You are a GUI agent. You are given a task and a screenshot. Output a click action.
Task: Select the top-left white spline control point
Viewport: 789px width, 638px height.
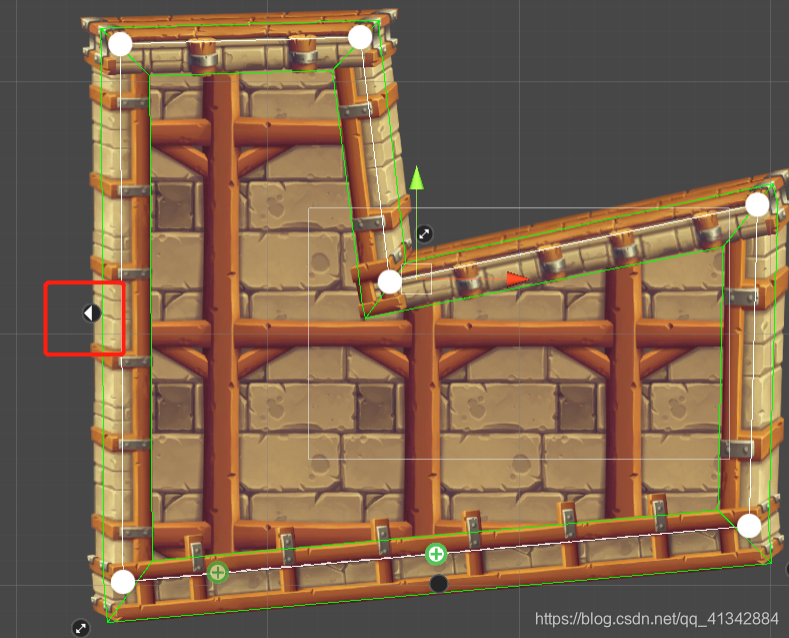point(120,44)
